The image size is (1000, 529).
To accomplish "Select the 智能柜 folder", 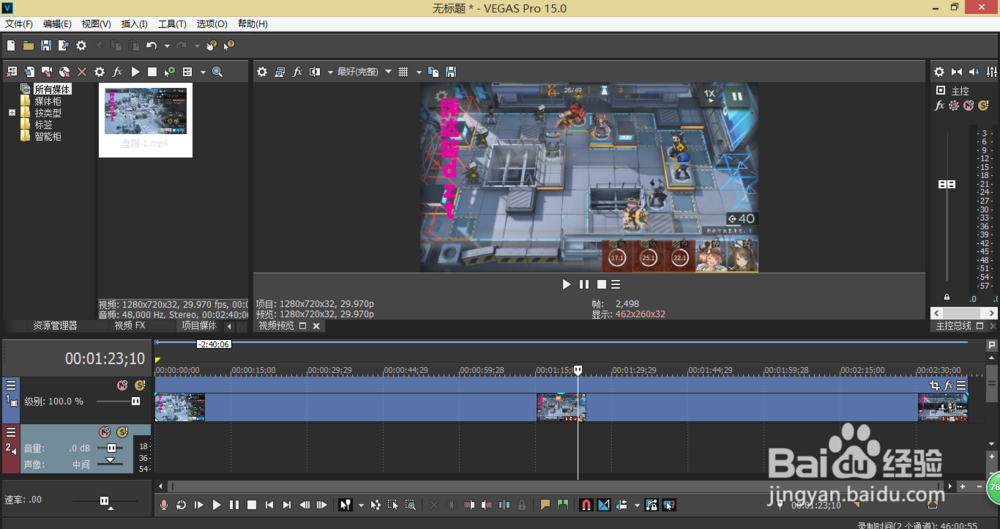I will click(48, 136).
